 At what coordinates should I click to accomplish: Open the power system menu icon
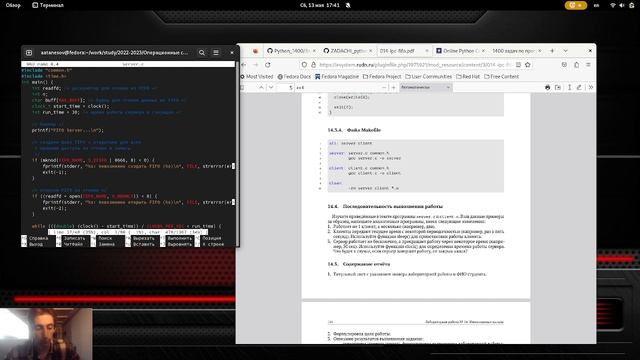coord(631,5)
